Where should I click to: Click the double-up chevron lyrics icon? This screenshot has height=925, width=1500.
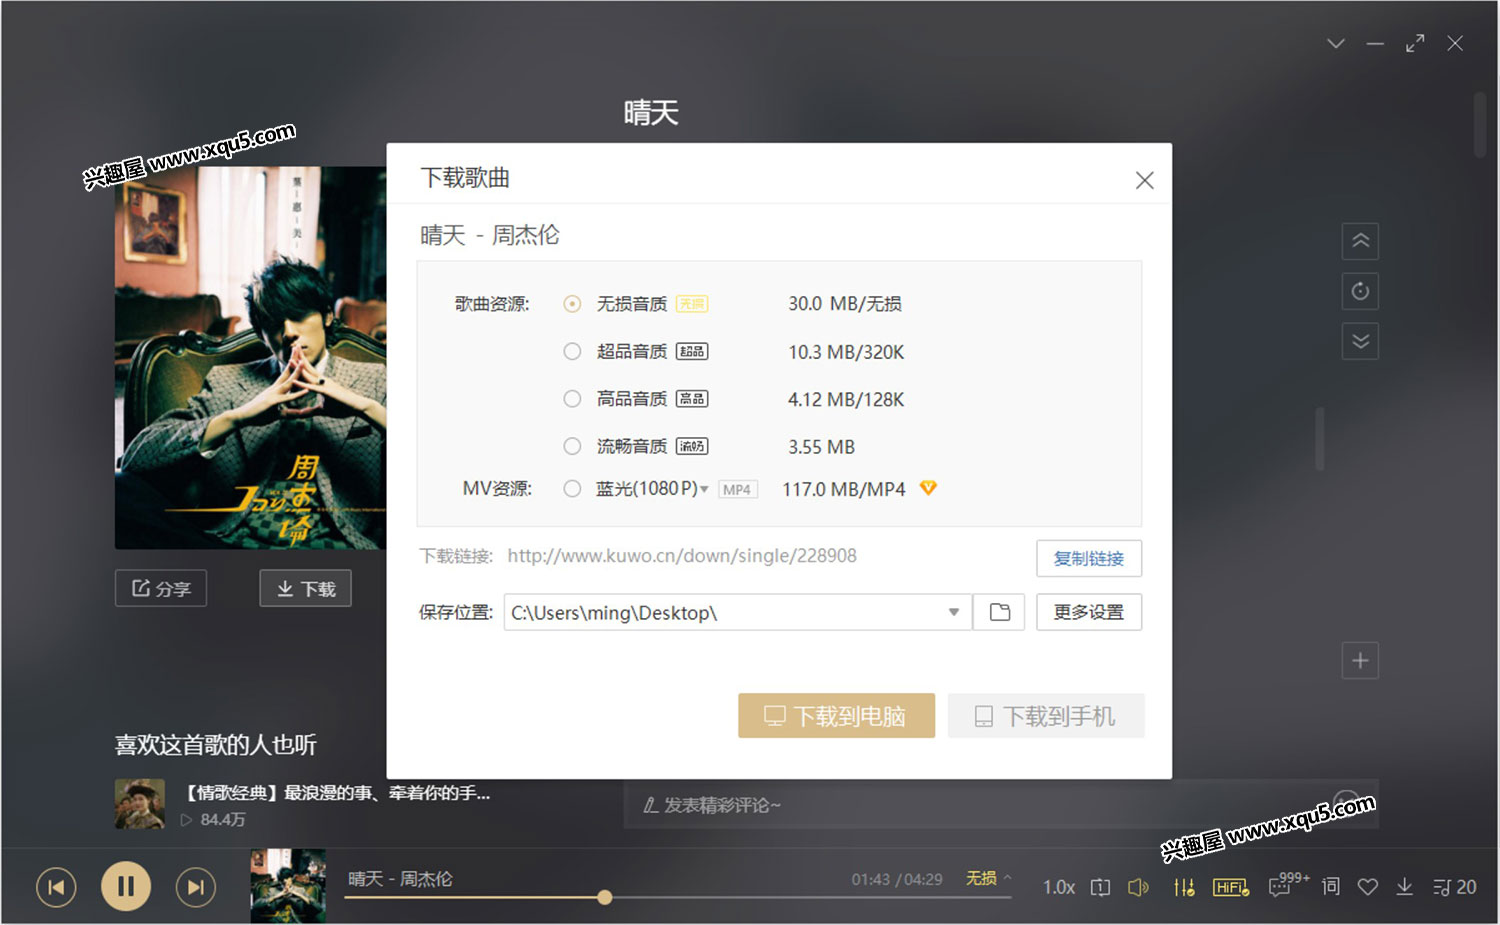pyautogui.click(x=1360, y=241)
